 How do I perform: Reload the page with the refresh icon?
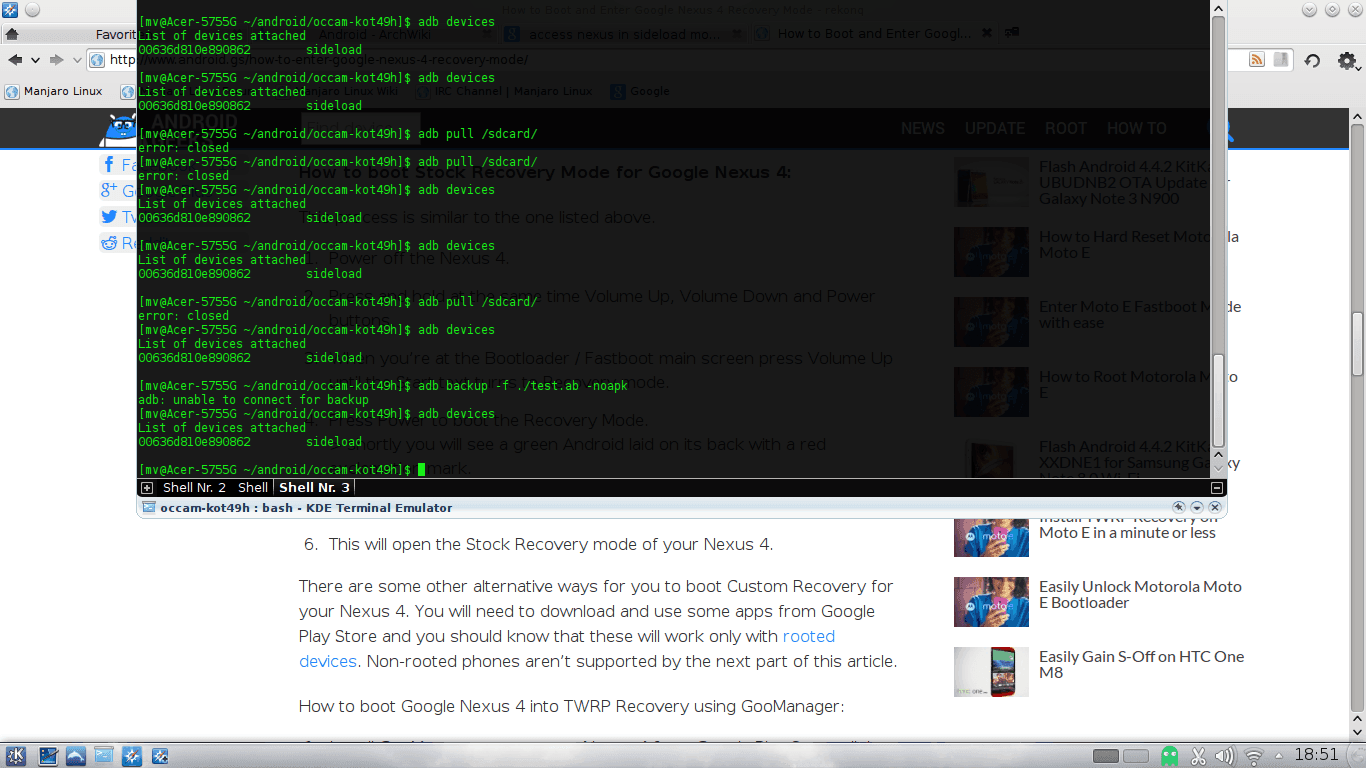point(1313,61)
